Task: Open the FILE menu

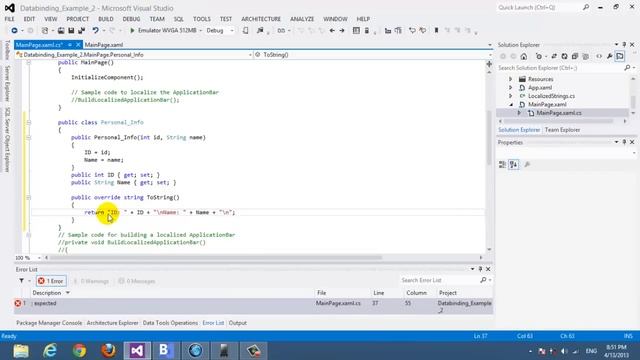Action: [x=9, y=19]
